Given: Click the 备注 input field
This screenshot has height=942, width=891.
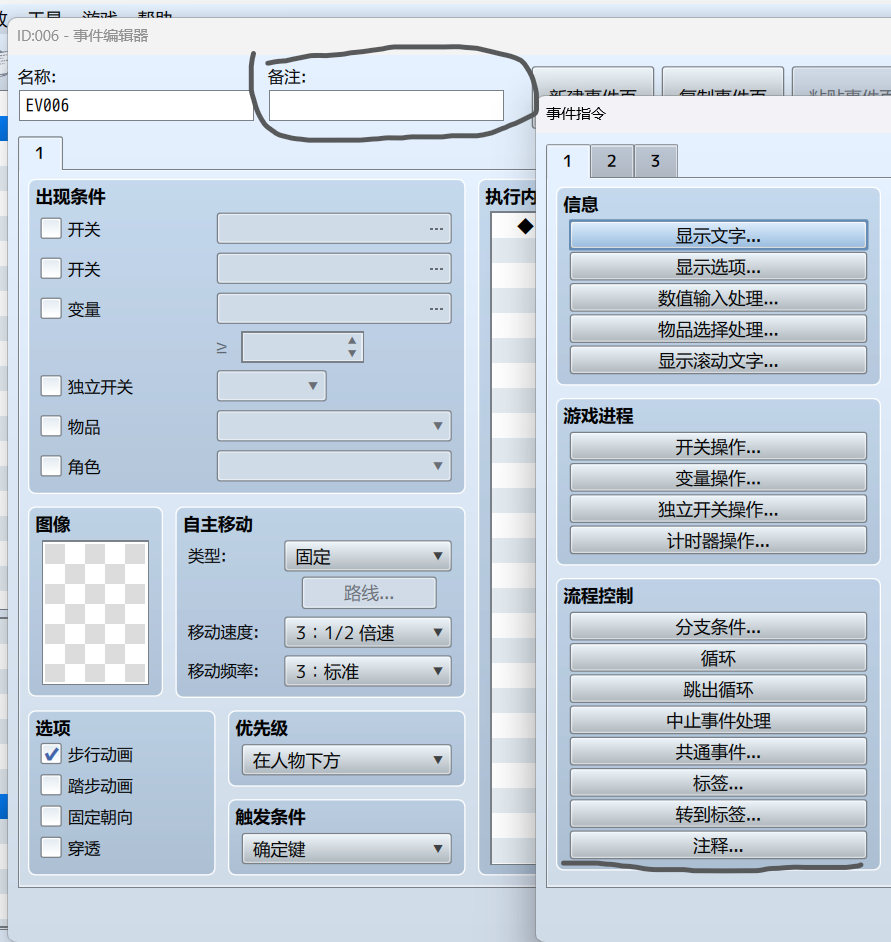Looking at the screenshot, I should click(x=386, y=106).
